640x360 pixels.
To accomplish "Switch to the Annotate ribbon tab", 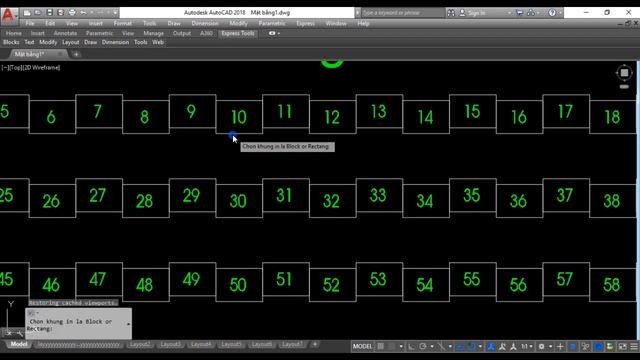I will 65,33.
